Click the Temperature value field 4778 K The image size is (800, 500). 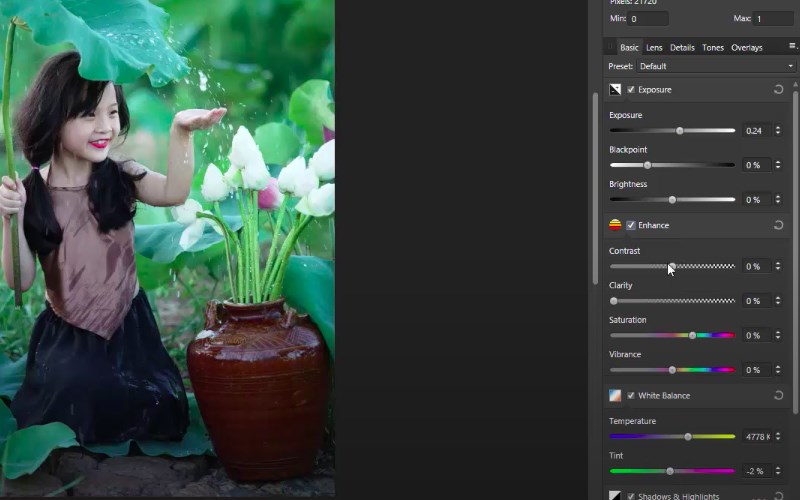click(756, 437)
